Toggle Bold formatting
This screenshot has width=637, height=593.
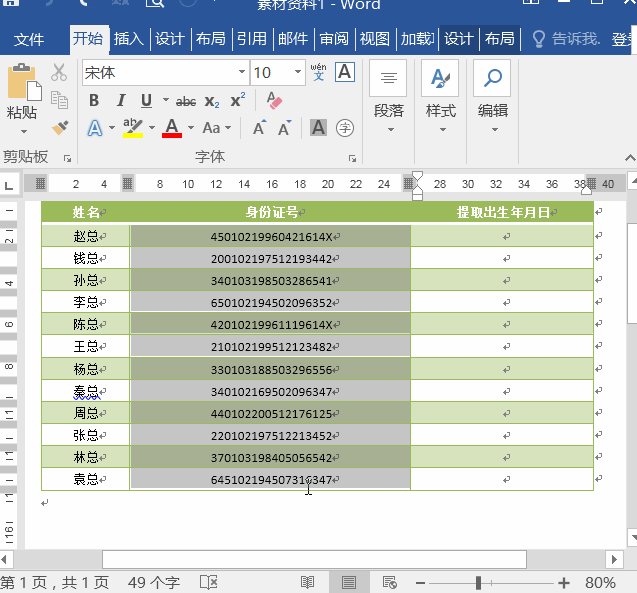pyautogui.click(x=94, y=100)
